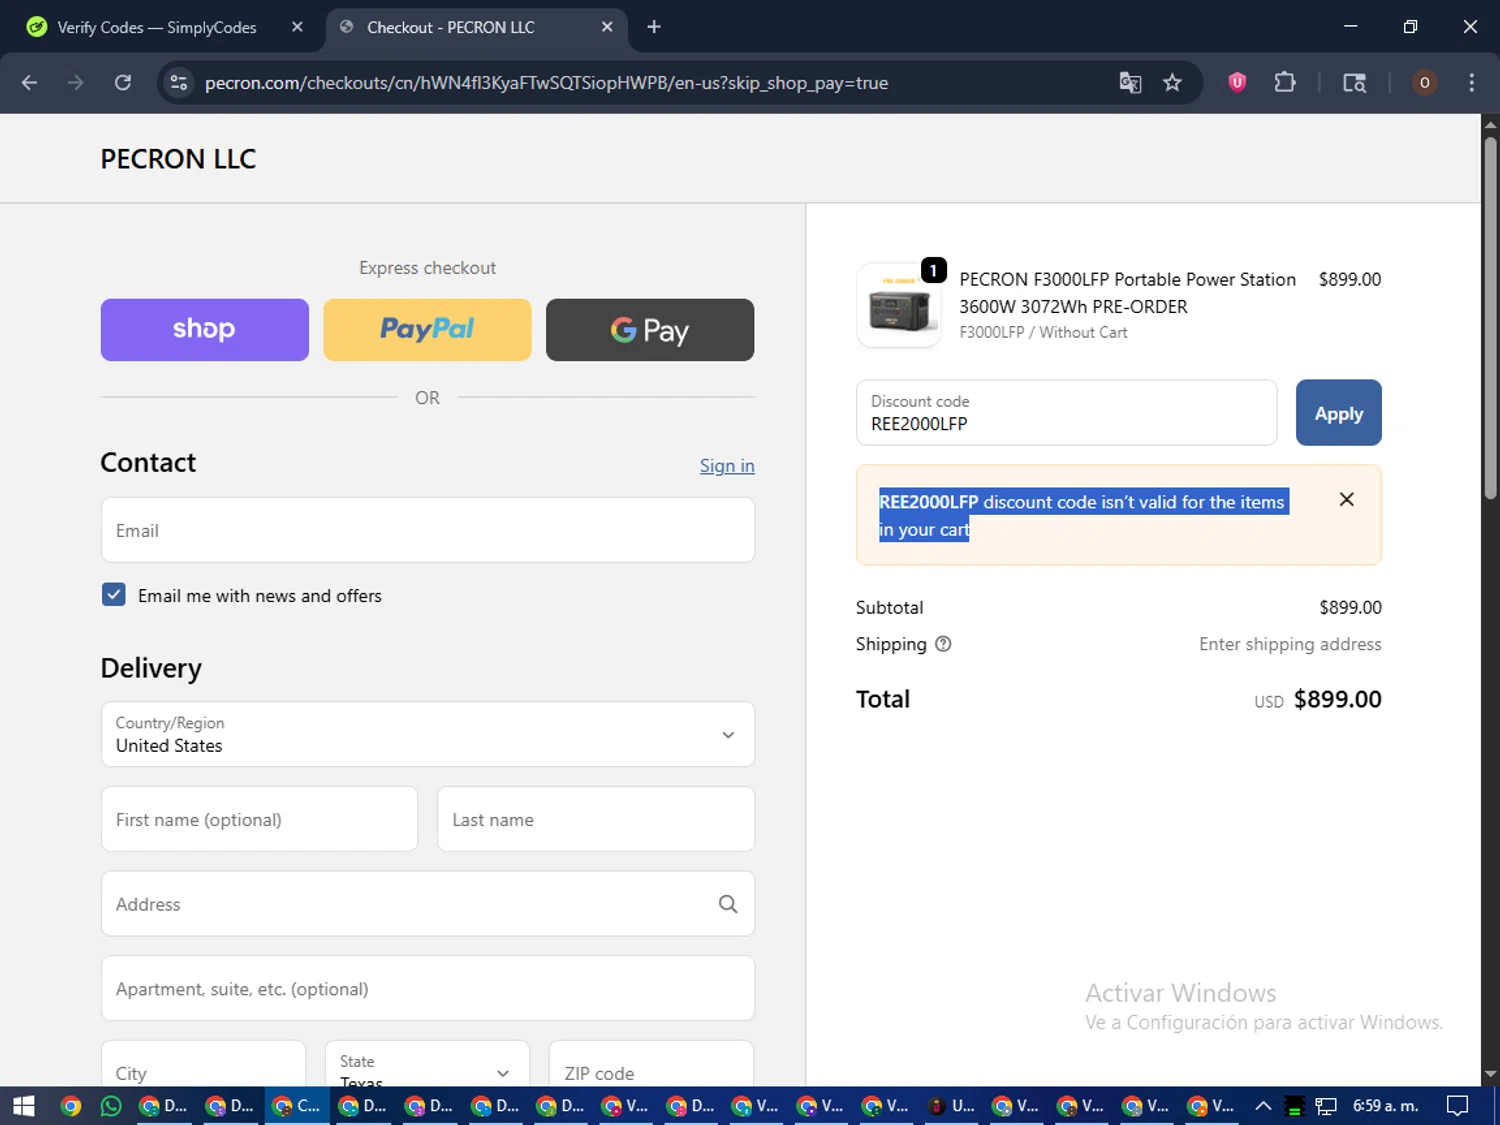Viewport: 1500px width, 1125px height.
Task: Go back to the previous page
Action: coord(29,83)
